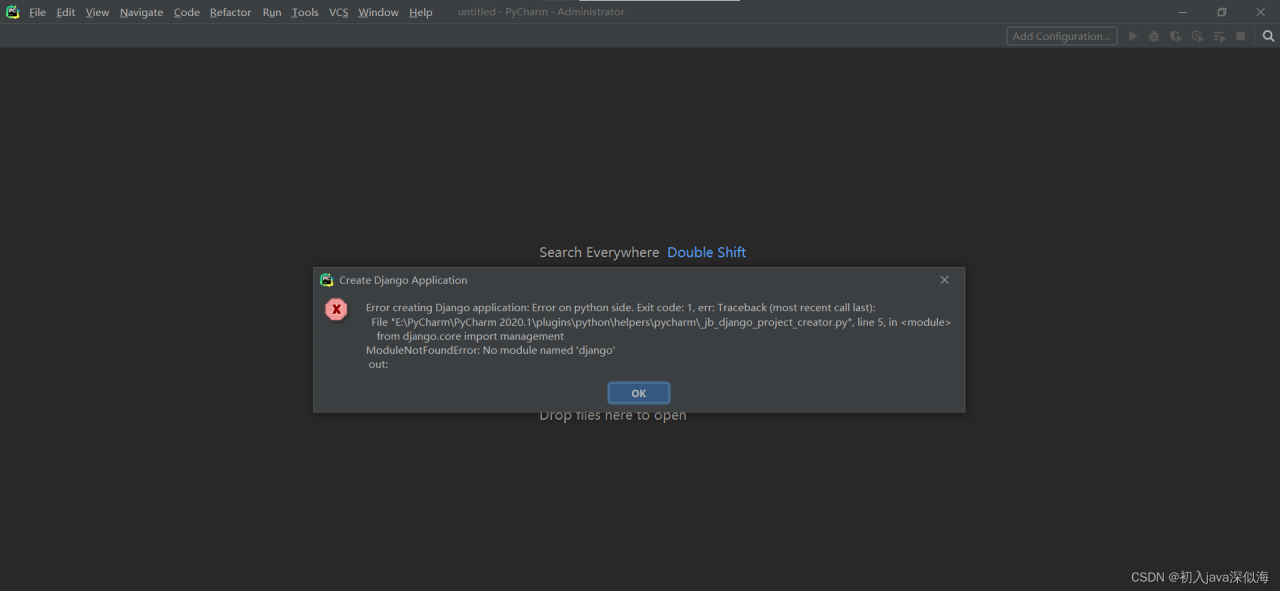
Task: Click the 'out:' line in dialog
Action: click(378, 364)
